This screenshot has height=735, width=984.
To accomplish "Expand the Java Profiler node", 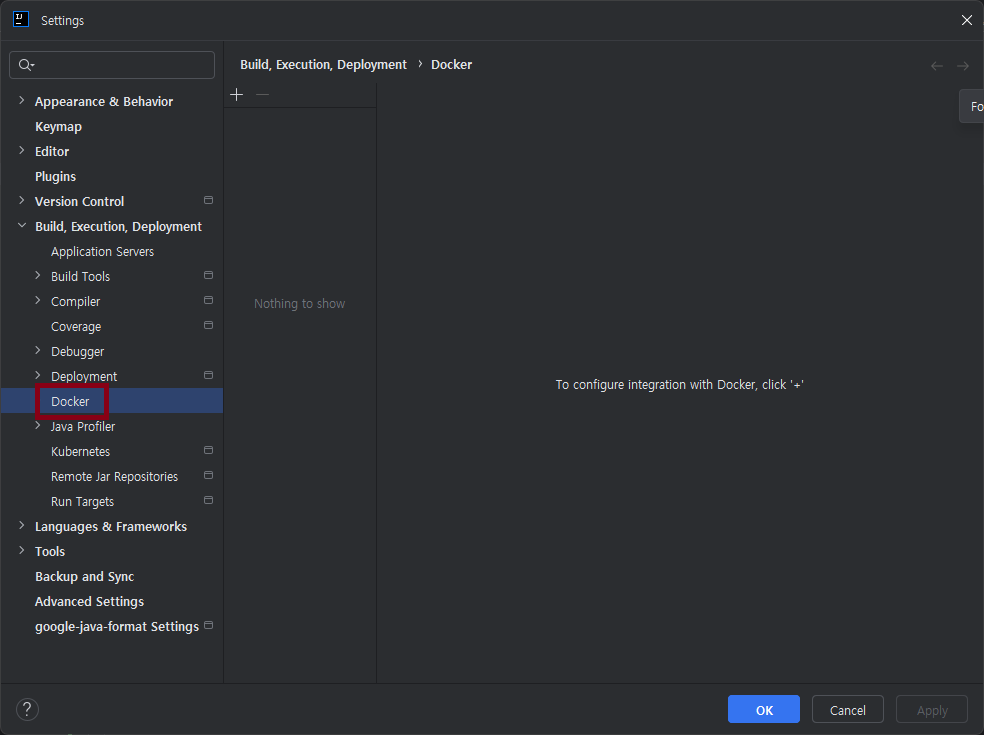I will [38, 426].
